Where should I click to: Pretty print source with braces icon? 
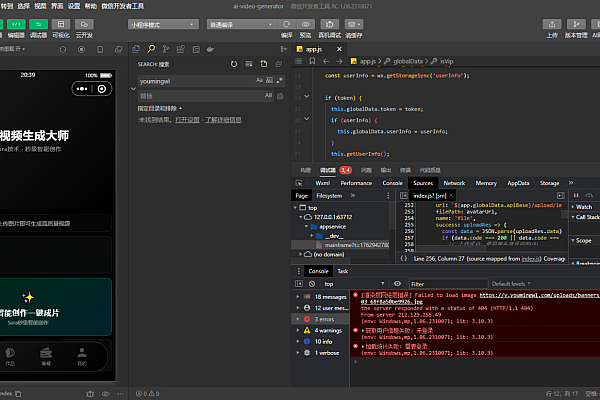pos(403,258)
